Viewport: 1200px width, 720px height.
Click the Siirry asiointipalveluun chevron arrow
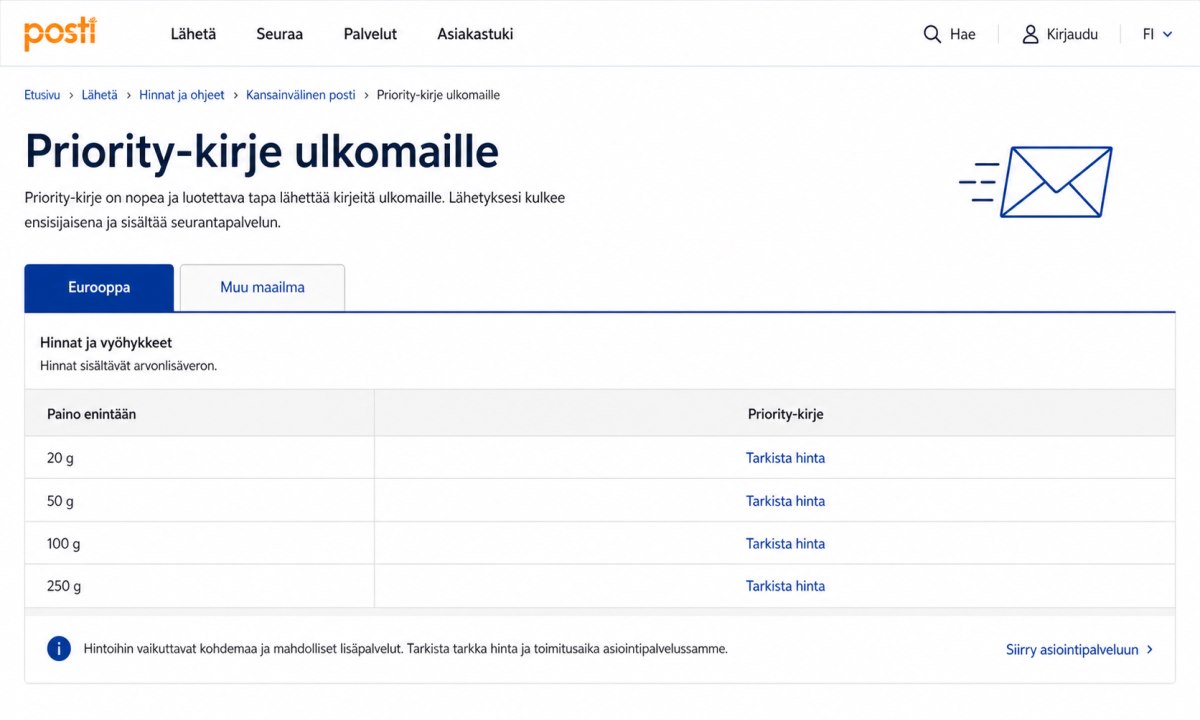tap(1149, 650)
